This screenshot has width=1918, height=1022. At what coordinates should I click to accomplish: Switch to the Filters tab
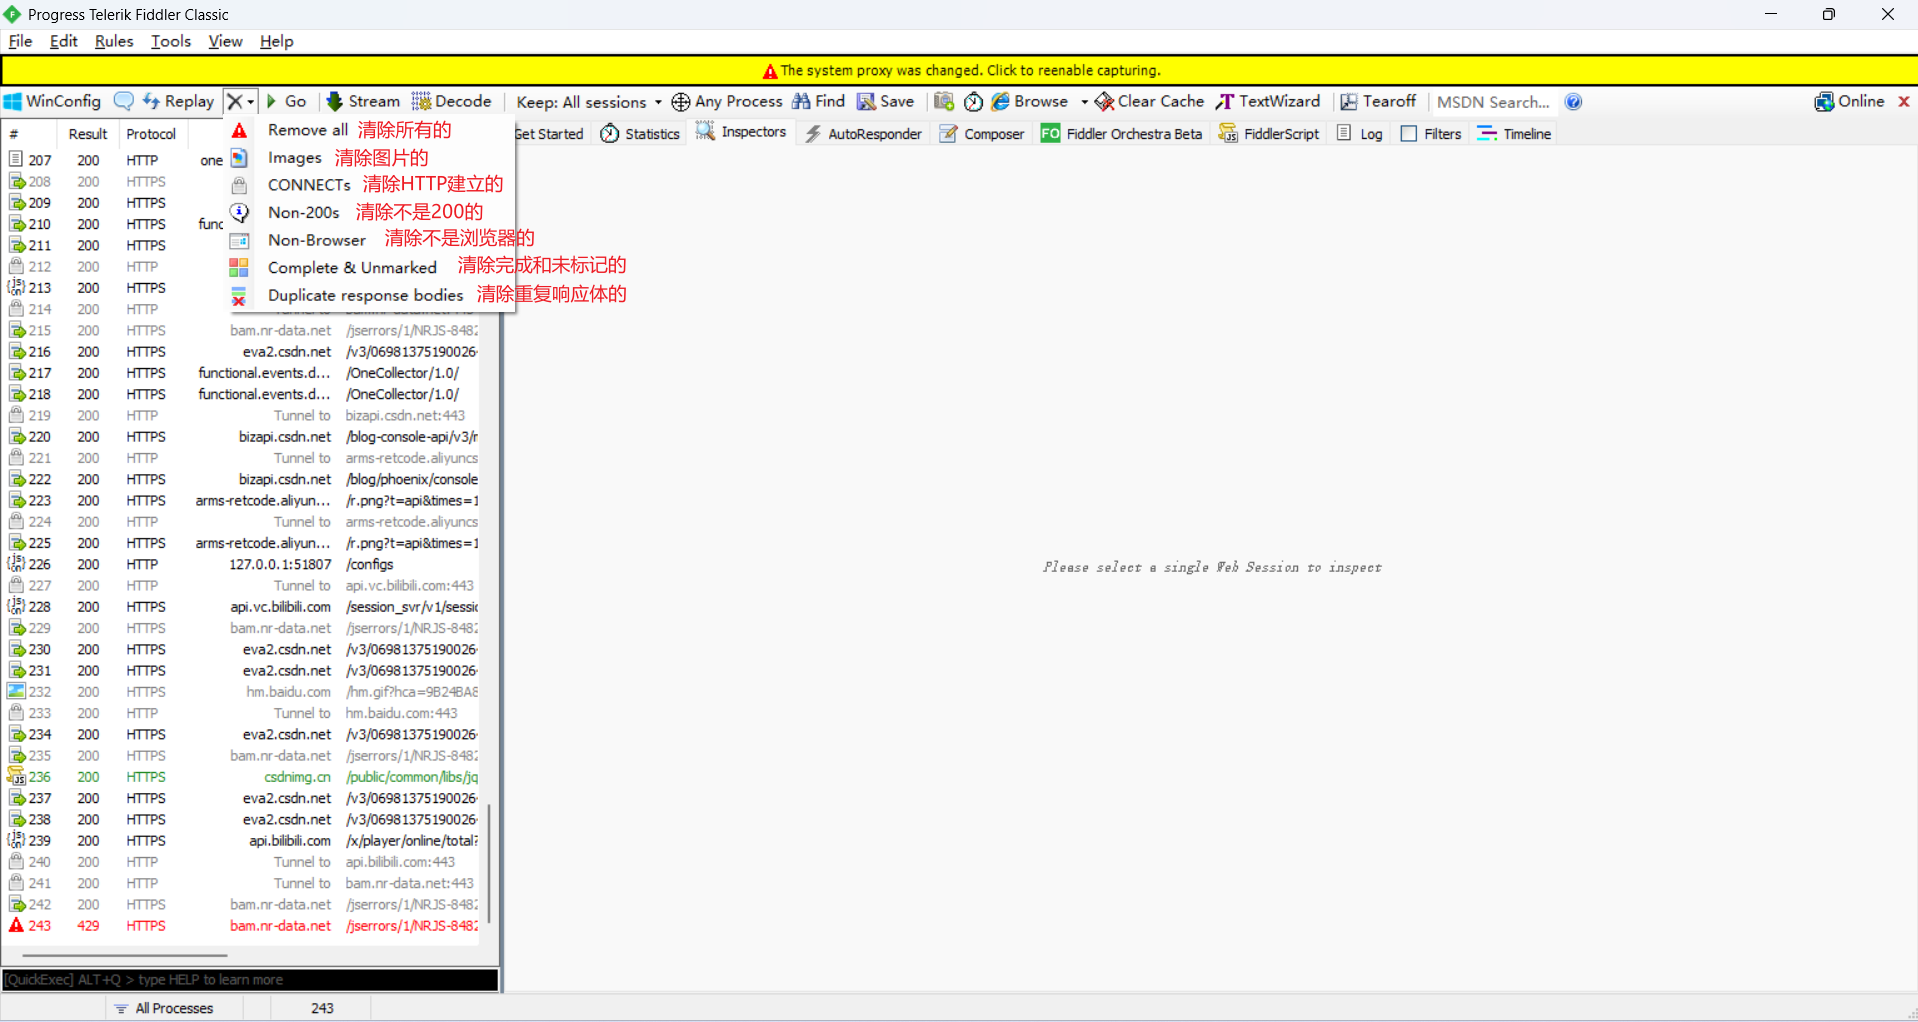(x=1431, y=134)
